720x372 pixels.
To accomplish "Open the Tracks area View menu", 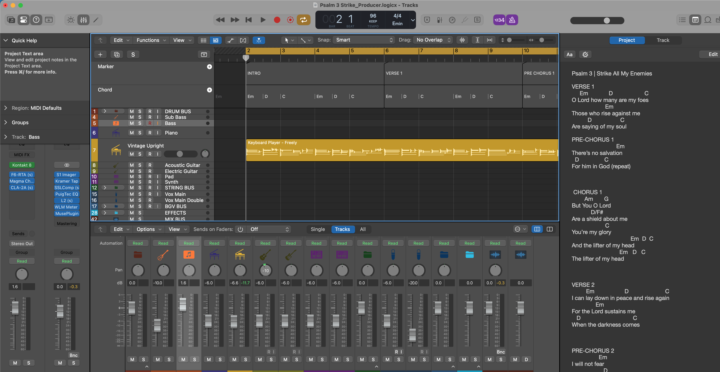I will [182, 40].
